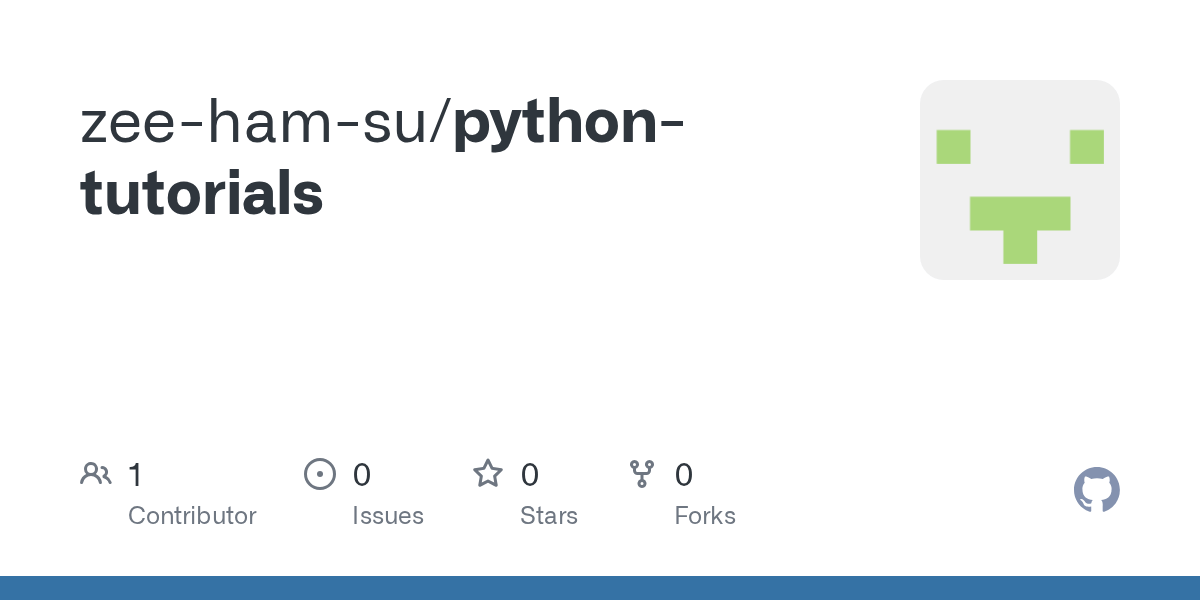Viewport: 1200px width, 600px height.
Task: Click the forks branch icon
Action: tap(642, 474)
